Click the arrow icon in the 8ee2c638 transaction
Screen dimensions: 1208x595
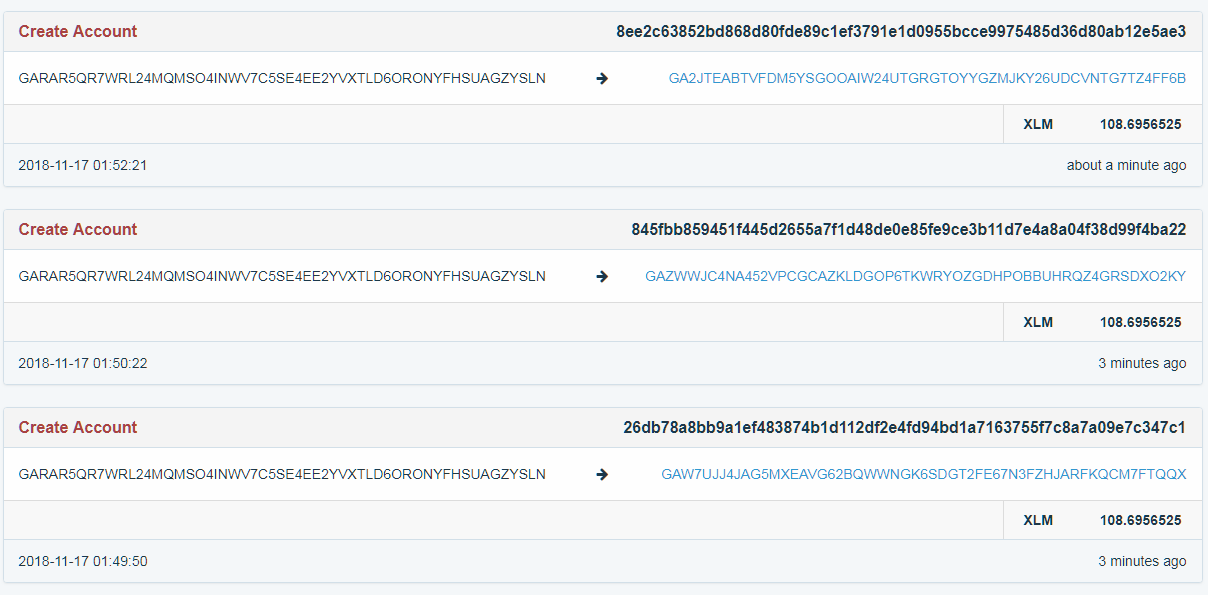[602, 78]
